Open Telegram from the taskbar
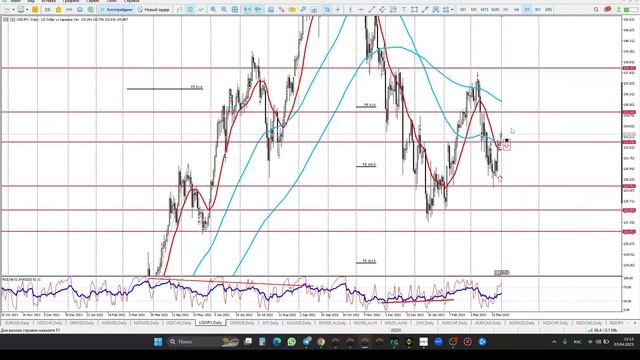Screen dimensions: 640x360 coord(307,342)
